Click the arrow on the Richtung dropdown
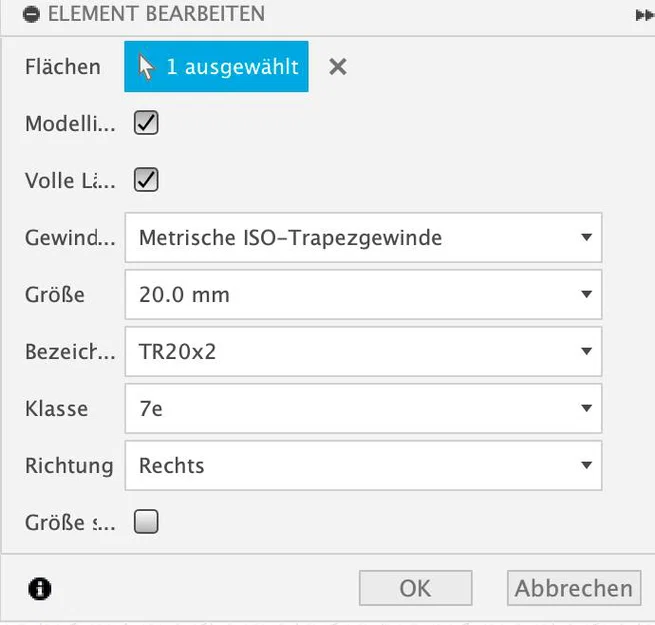 [586, 465]
